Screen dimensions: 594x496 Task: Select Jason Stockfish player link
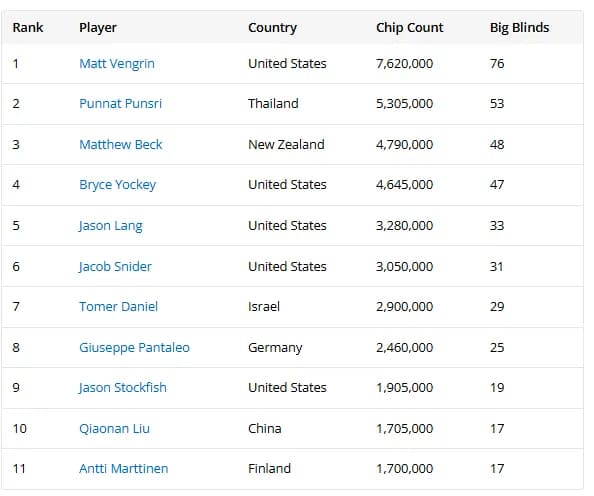(122, 388)
